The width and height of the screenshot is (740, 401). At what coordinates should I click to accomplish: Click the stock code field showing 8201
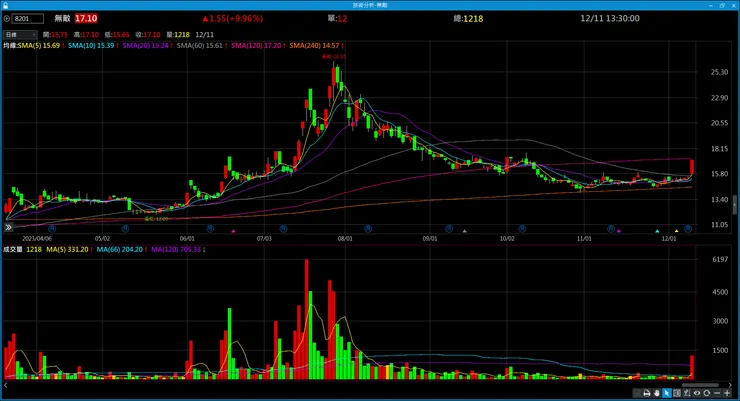(x=28, y=18)
